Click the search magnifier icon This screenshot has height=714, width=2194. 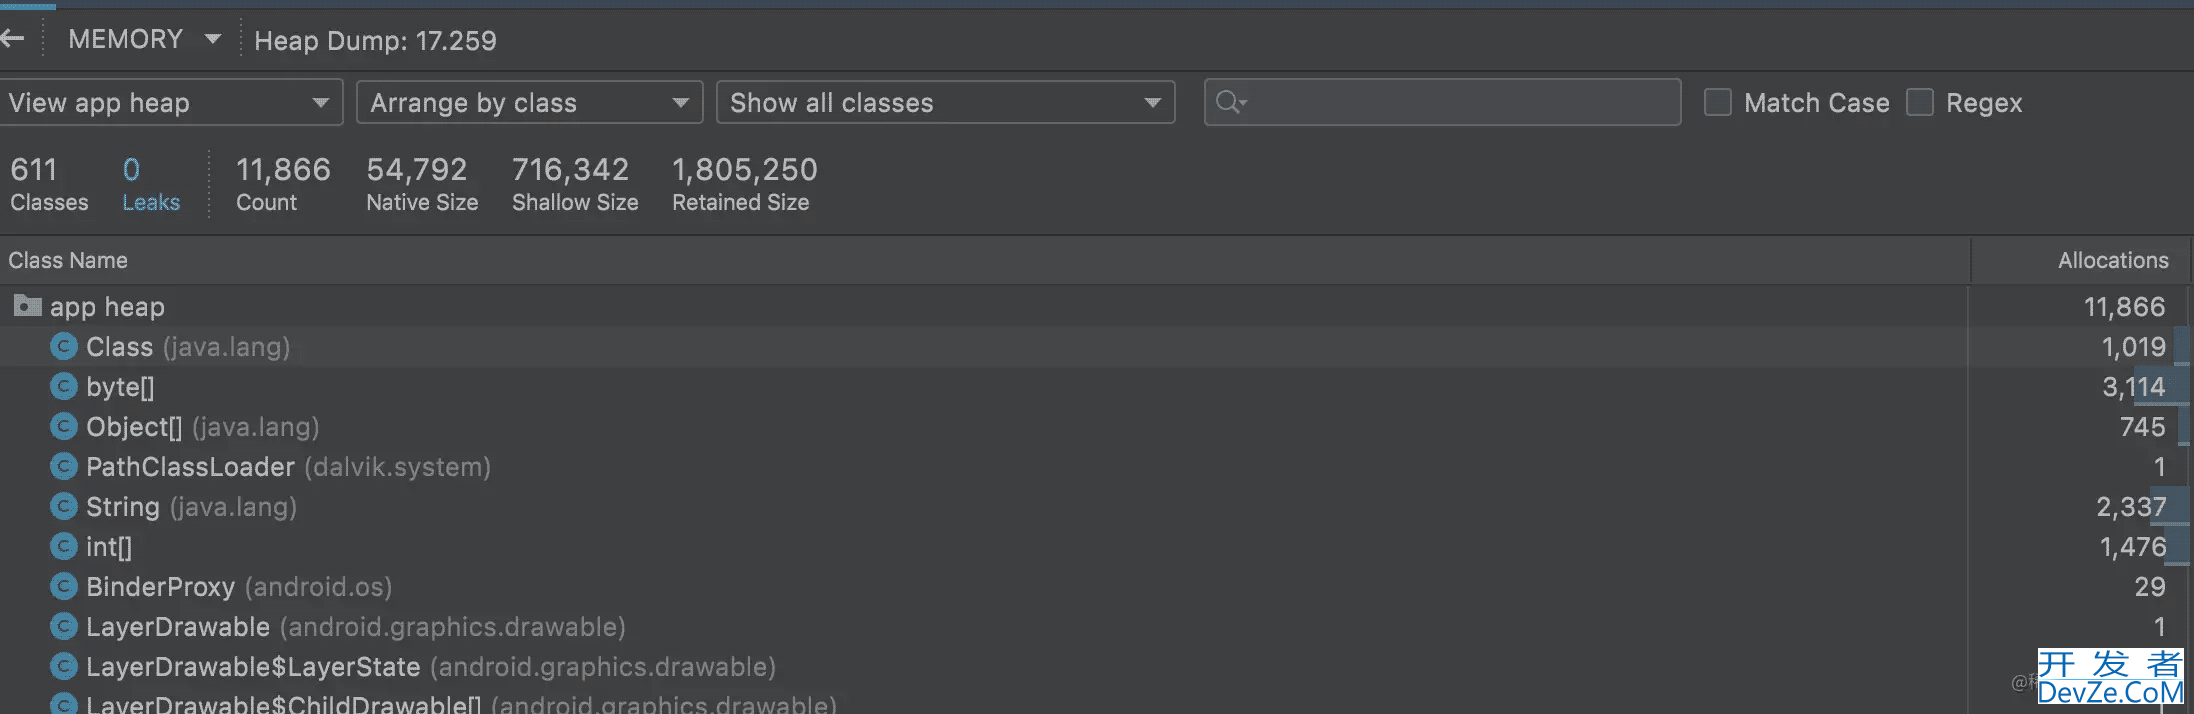coord(1231,102)
